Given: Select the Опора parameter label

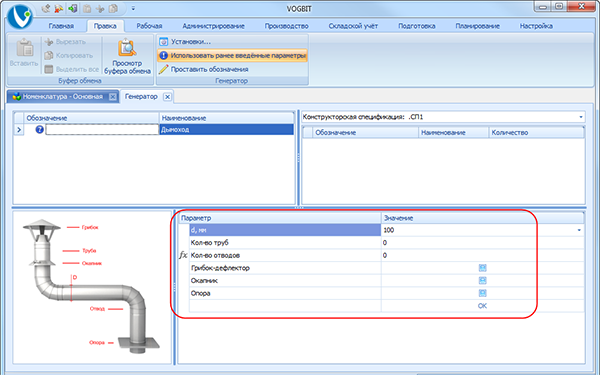Looking at the screenshot, I should point(201,293).
